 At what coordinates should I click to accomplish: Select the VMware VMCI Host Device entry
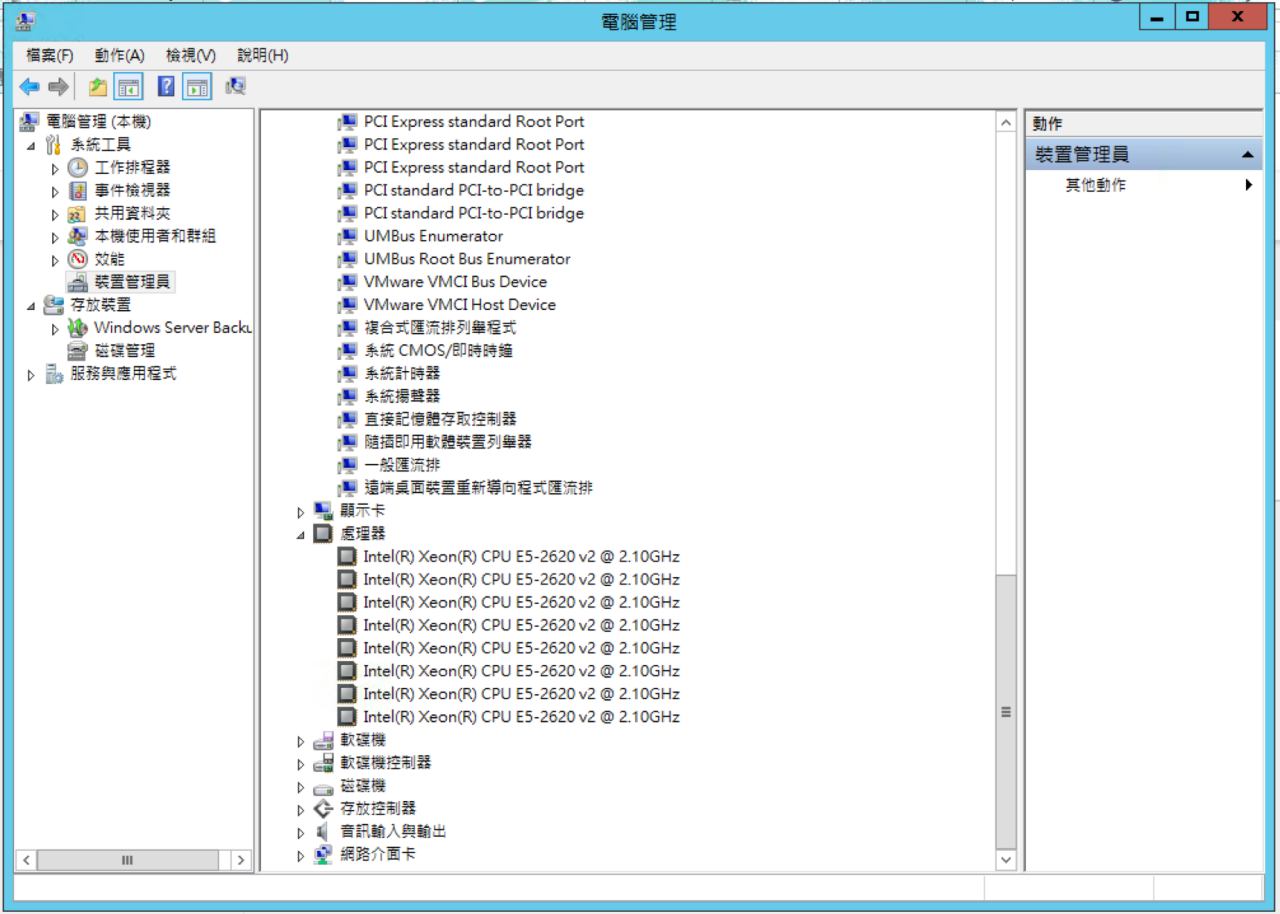[x=460, y=305]
